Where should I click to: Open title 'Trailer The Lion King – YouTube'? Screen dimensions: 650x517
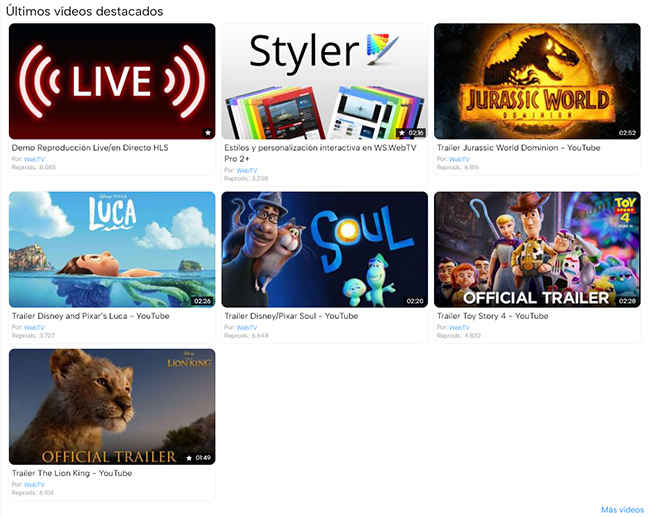click(x=72, y=473)
